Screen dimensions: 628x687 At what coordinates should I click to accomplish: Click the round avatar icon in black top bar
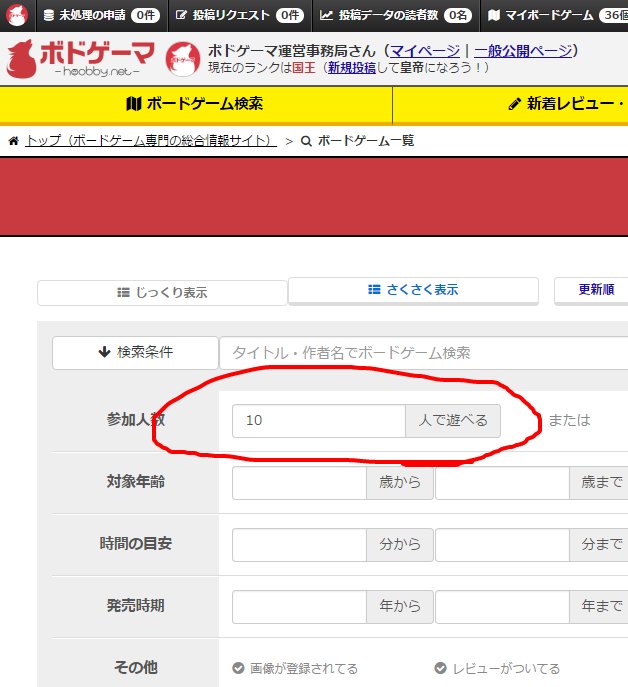(x=17, y=15)
